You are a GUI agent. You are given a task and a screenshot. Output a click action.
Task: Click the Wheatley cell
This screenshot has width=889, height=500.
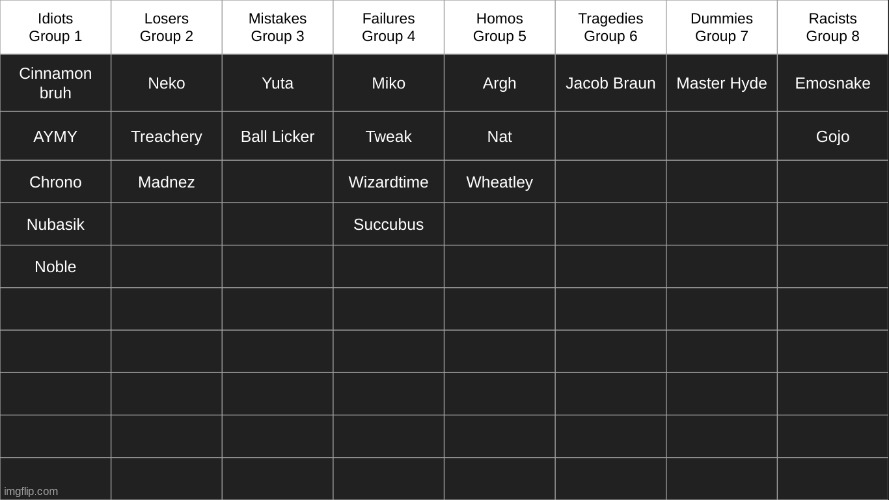[x=499, y=182]
